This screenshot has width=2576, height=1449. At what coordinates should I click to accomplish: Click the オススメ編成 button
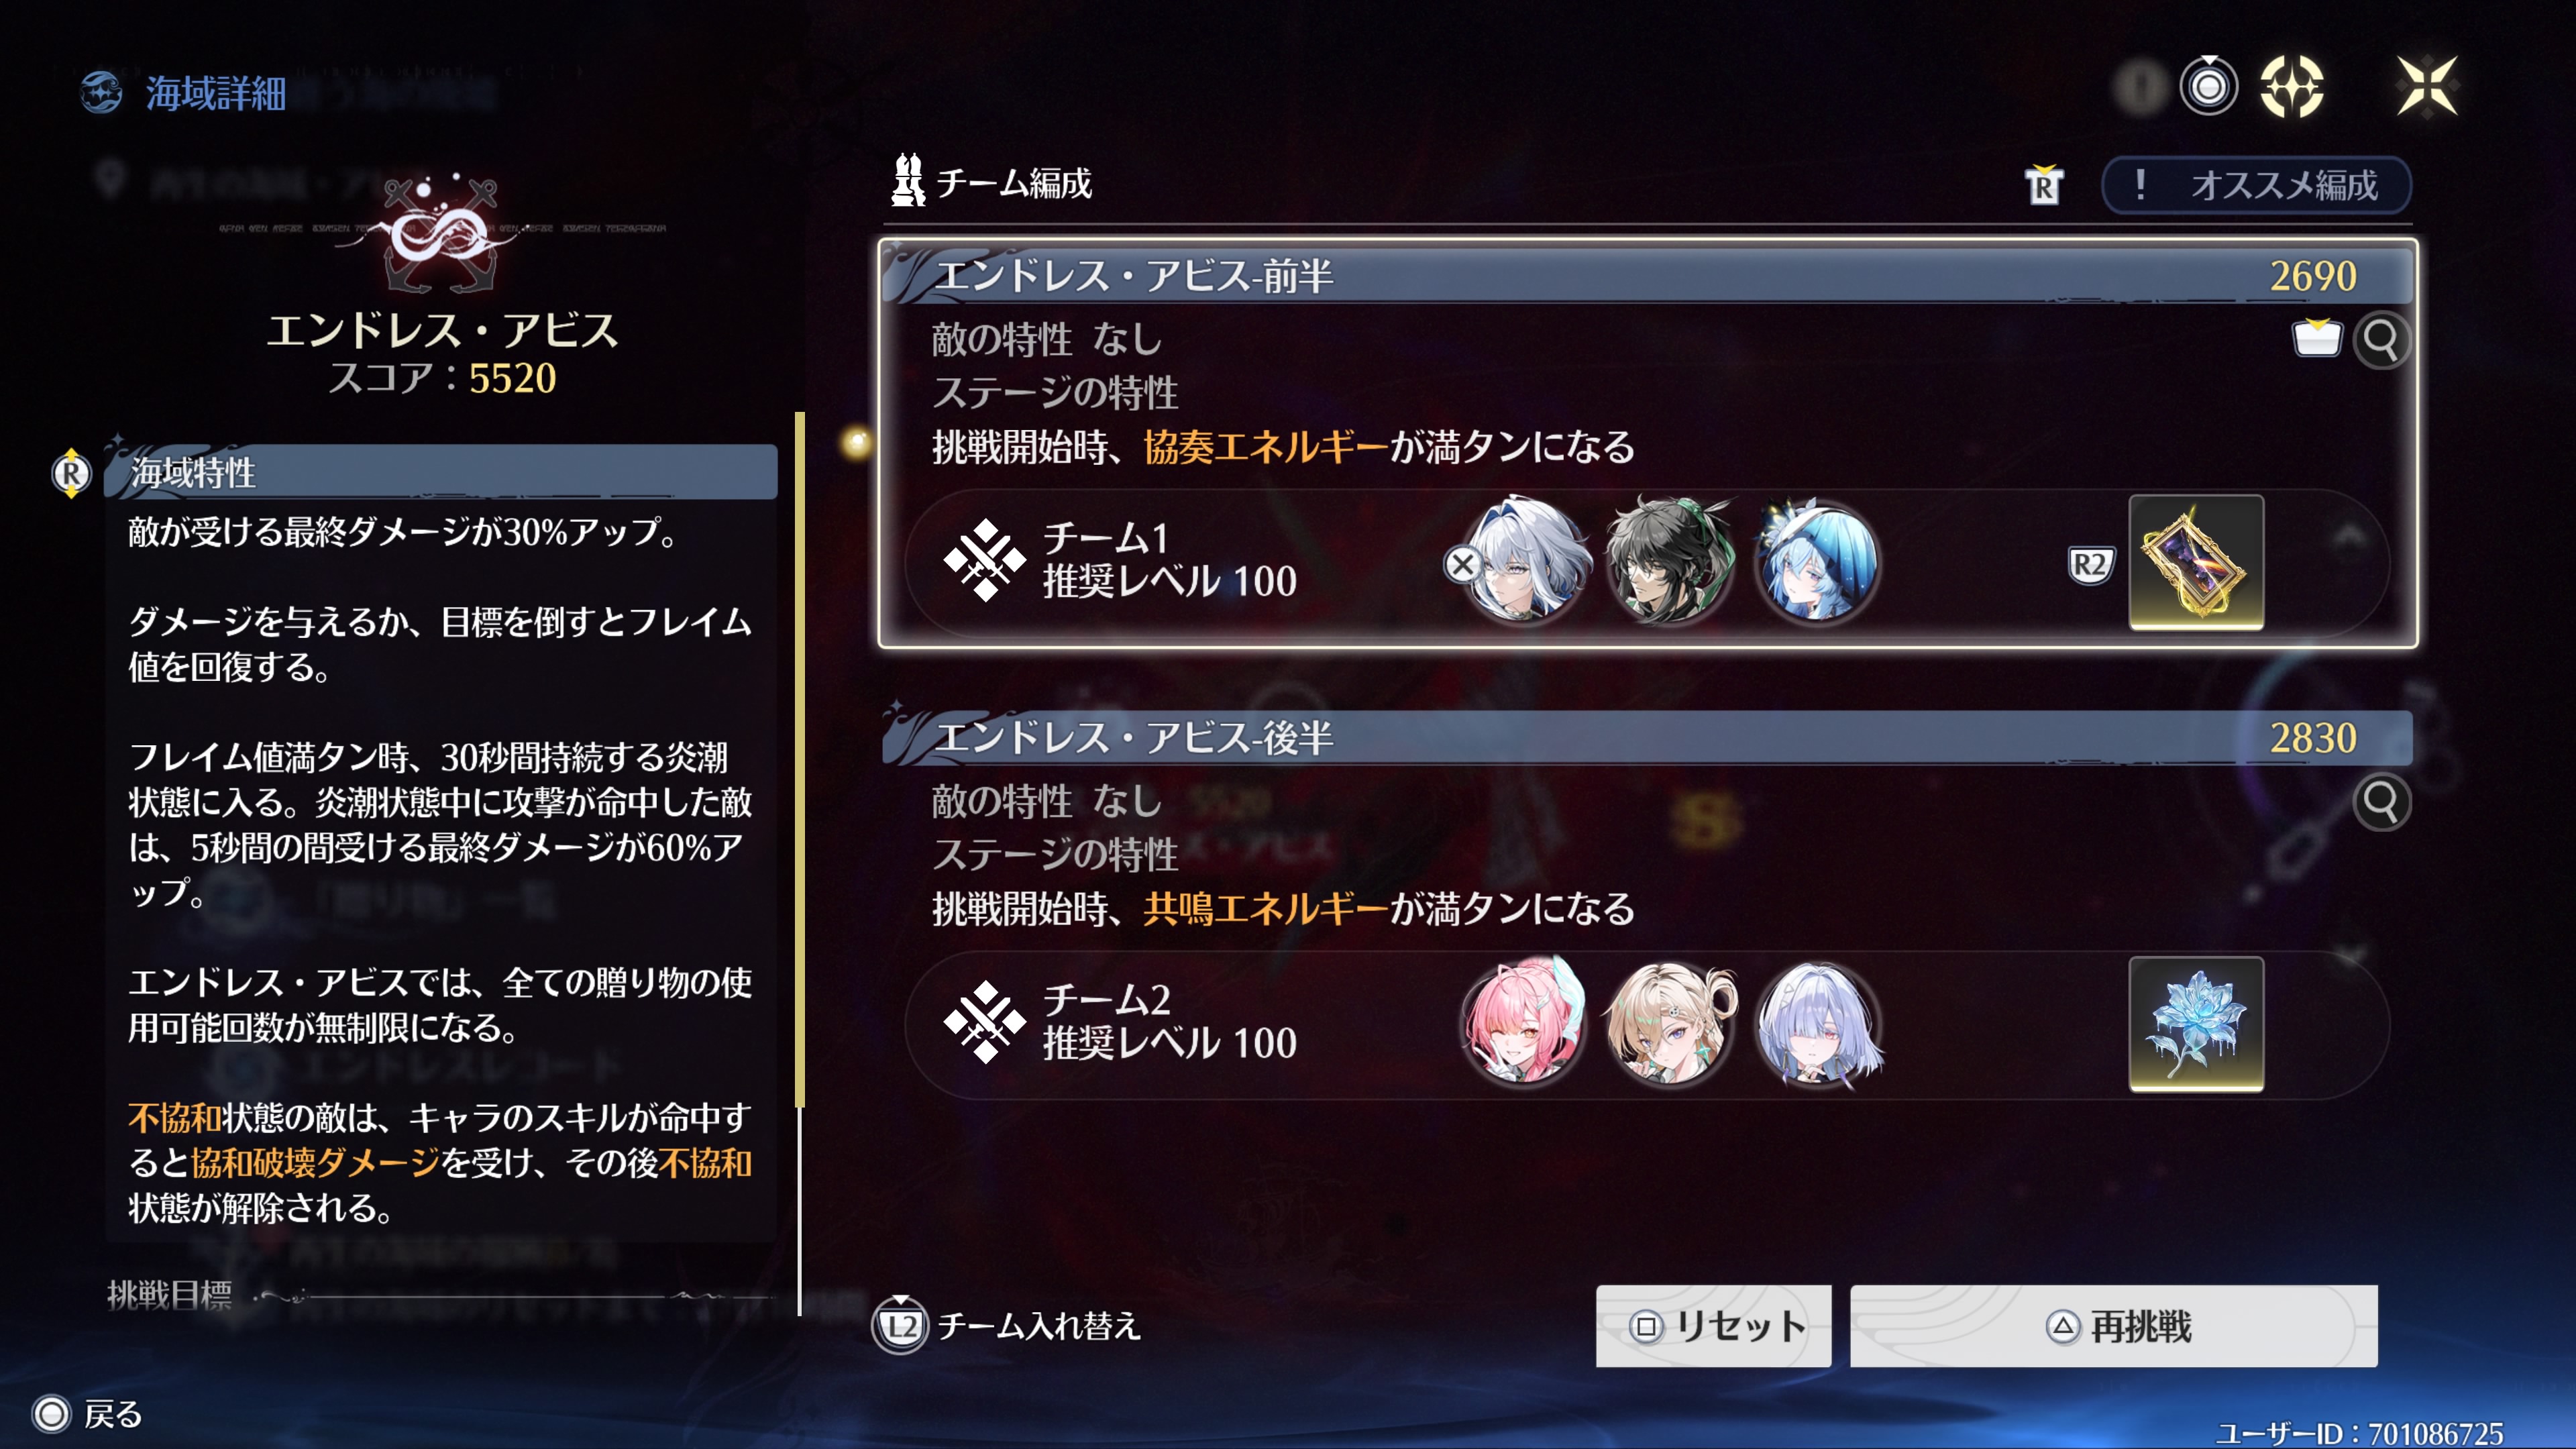2256,185
